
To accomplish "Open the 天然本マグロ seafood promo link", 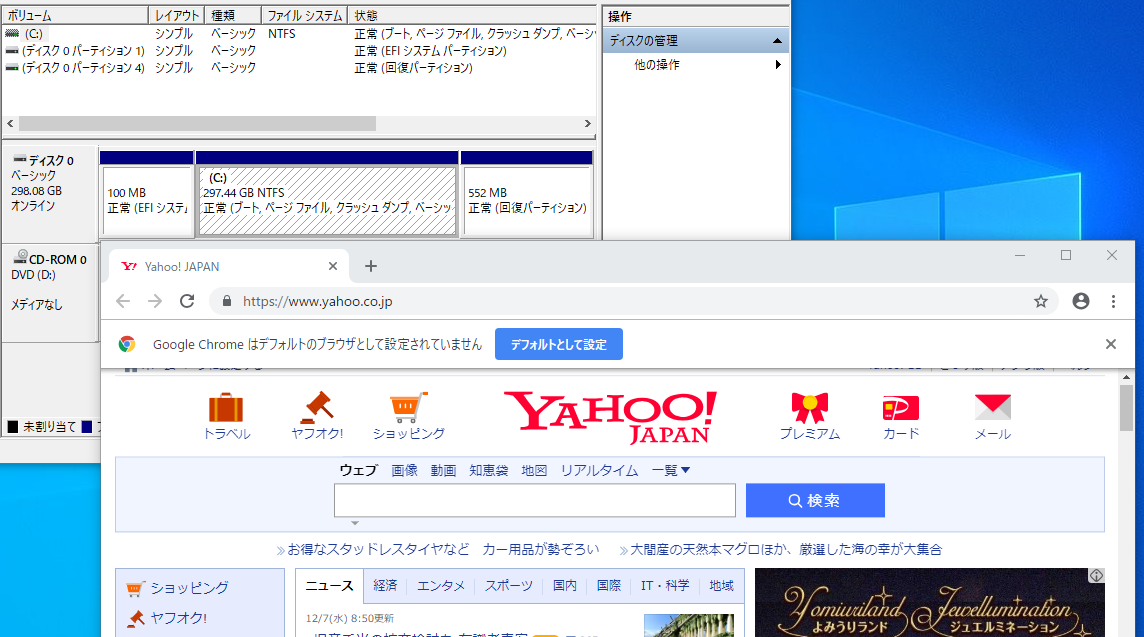I will (x=786, y=549).
